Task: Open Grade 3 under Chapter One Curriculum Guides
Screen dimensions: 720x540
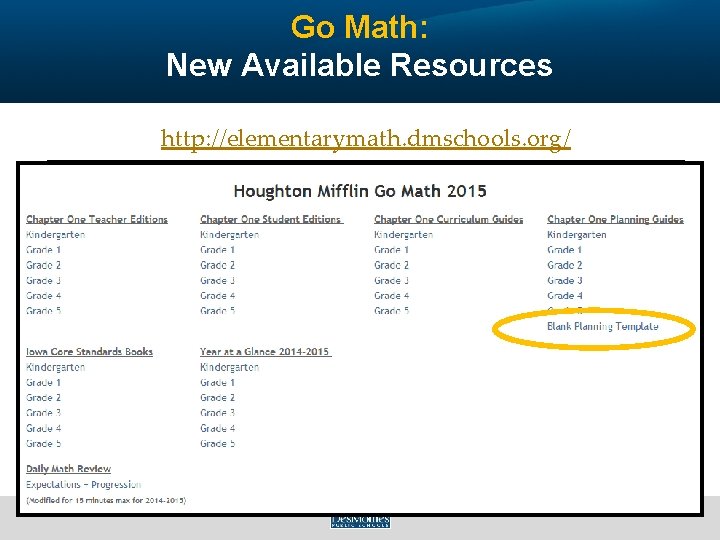Action: tap(392, 280)
